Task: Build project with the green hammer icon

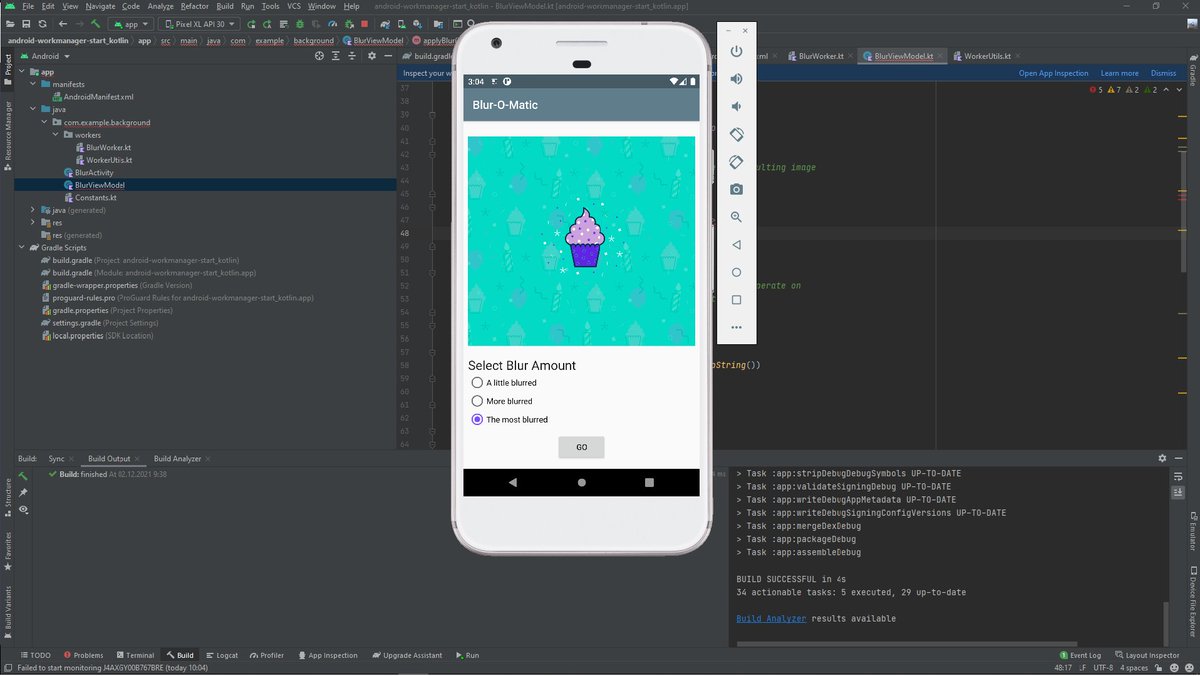Action: 96,23
